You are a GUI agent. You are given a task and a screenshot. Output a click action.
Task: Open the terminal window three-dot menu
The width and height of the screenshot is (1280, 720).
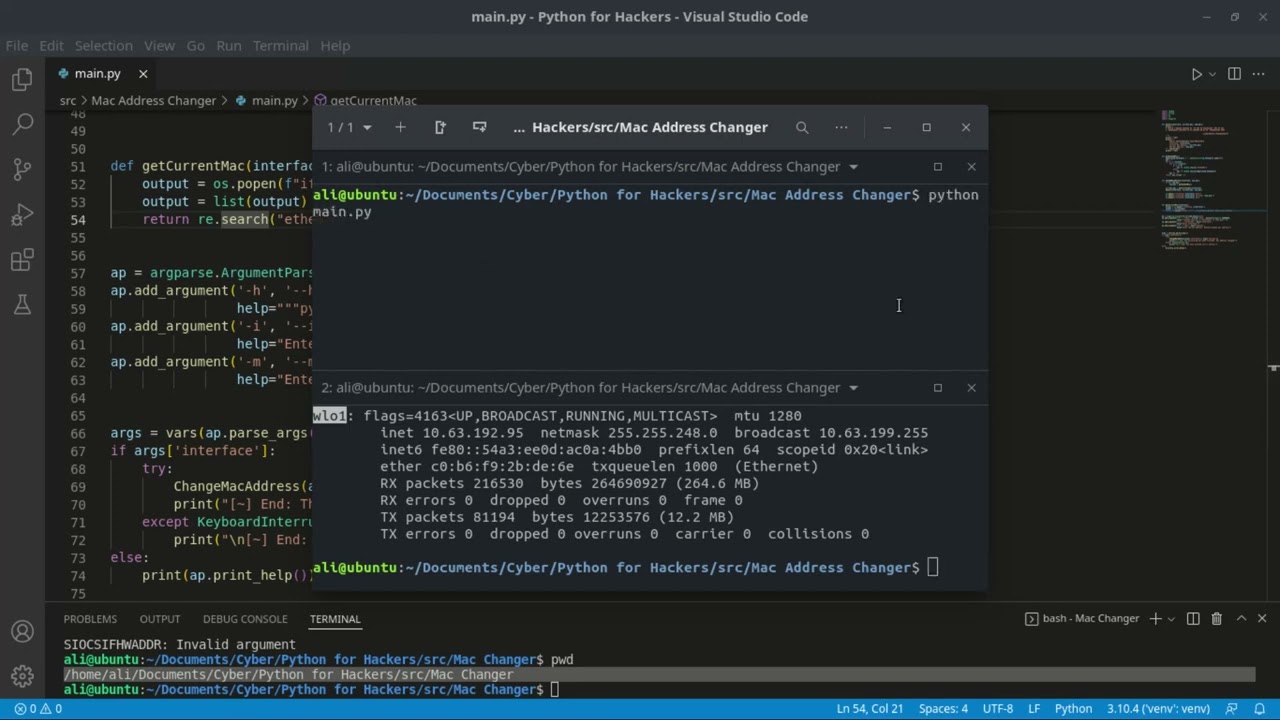tap(841, 127)
